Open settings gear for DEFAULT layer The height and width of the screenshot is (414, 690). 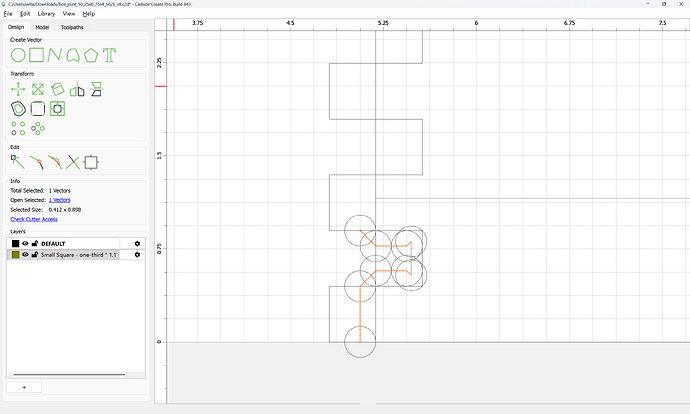[x=137, y=244]
